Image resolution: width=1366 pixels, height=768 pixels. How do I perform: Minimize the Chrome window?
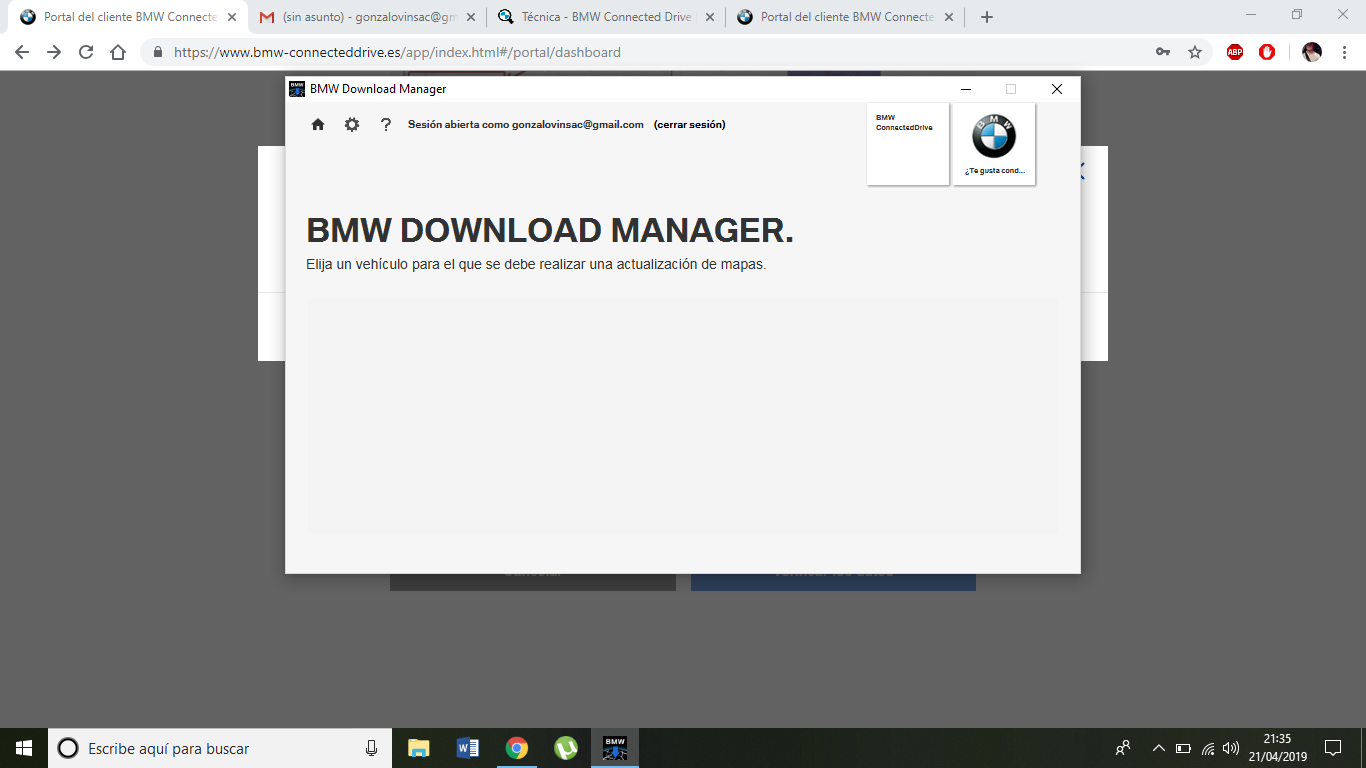[1252, 15]
